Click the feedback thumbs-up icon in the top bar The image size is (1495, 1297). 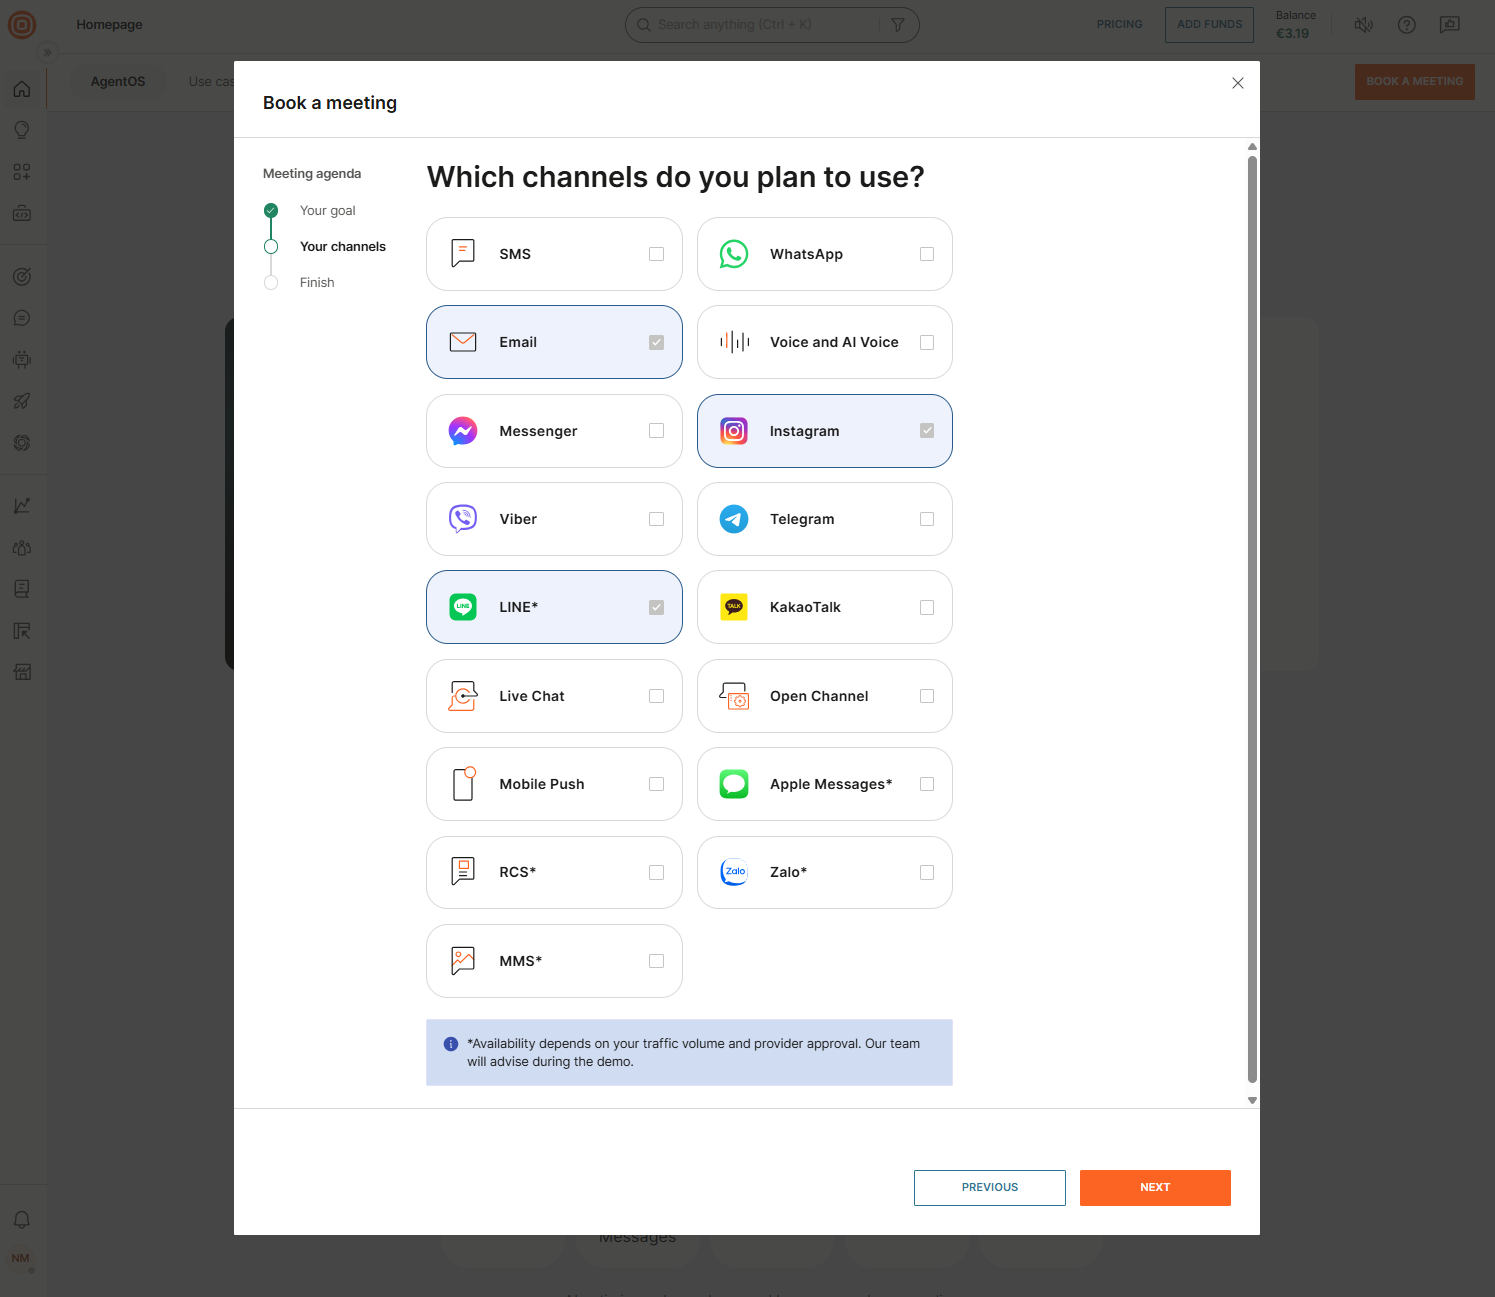[1449, 24]
